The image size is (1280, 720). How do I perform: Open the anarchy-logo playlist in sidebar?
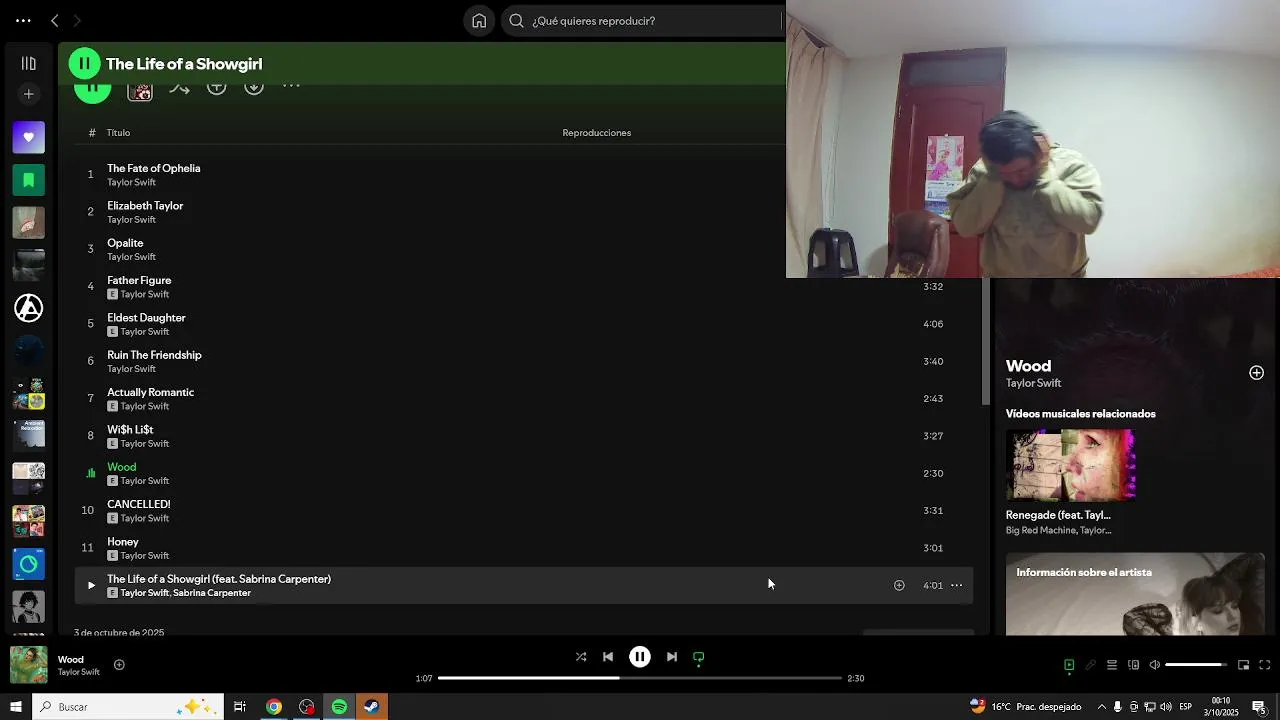tap(29, 308)
